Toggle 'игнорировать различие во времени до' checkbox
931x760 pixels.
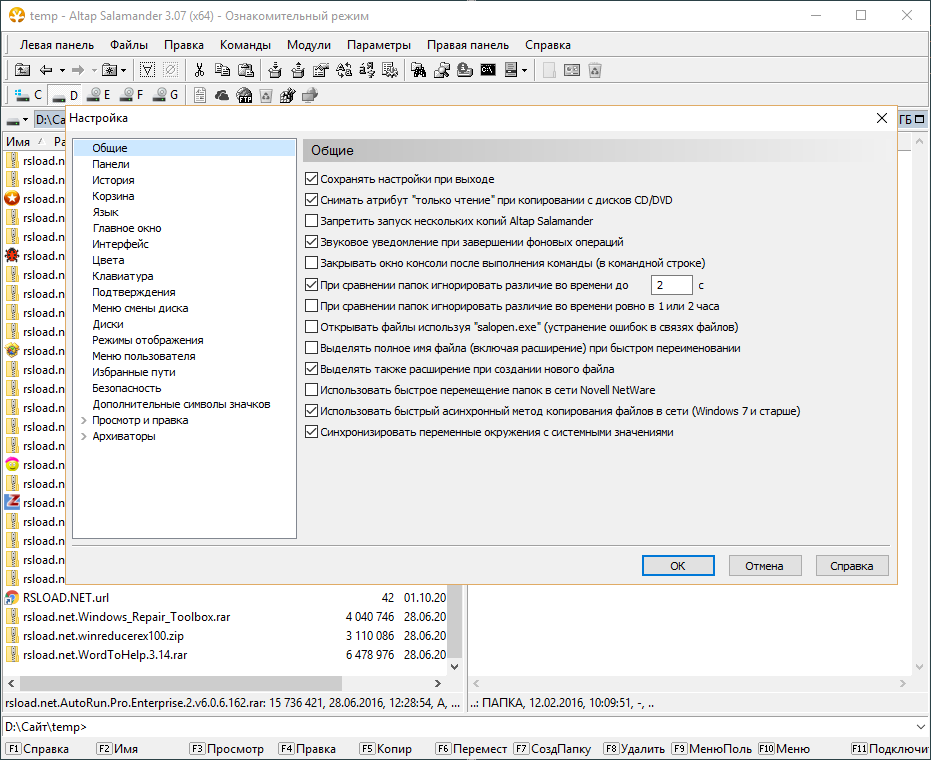click(x=311, y=285)
